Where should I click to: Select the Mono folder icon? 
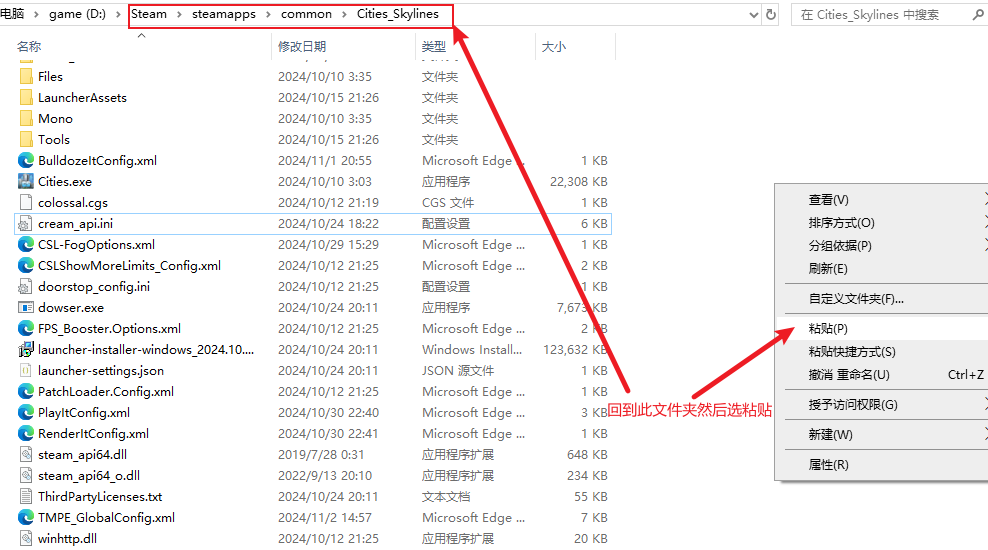(26, 118)
